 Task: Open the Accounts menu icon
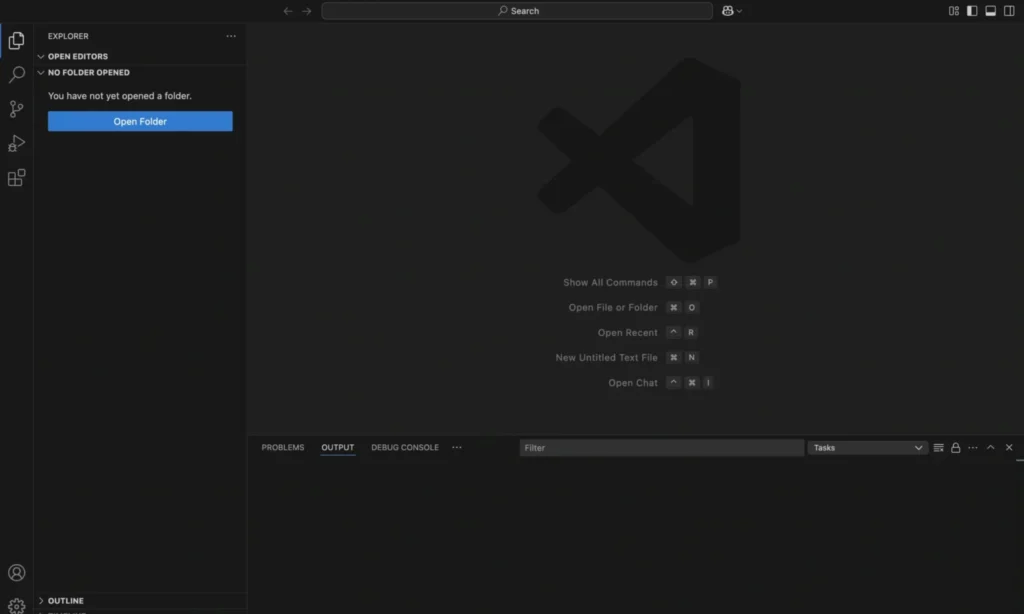[x=16, y=573]
